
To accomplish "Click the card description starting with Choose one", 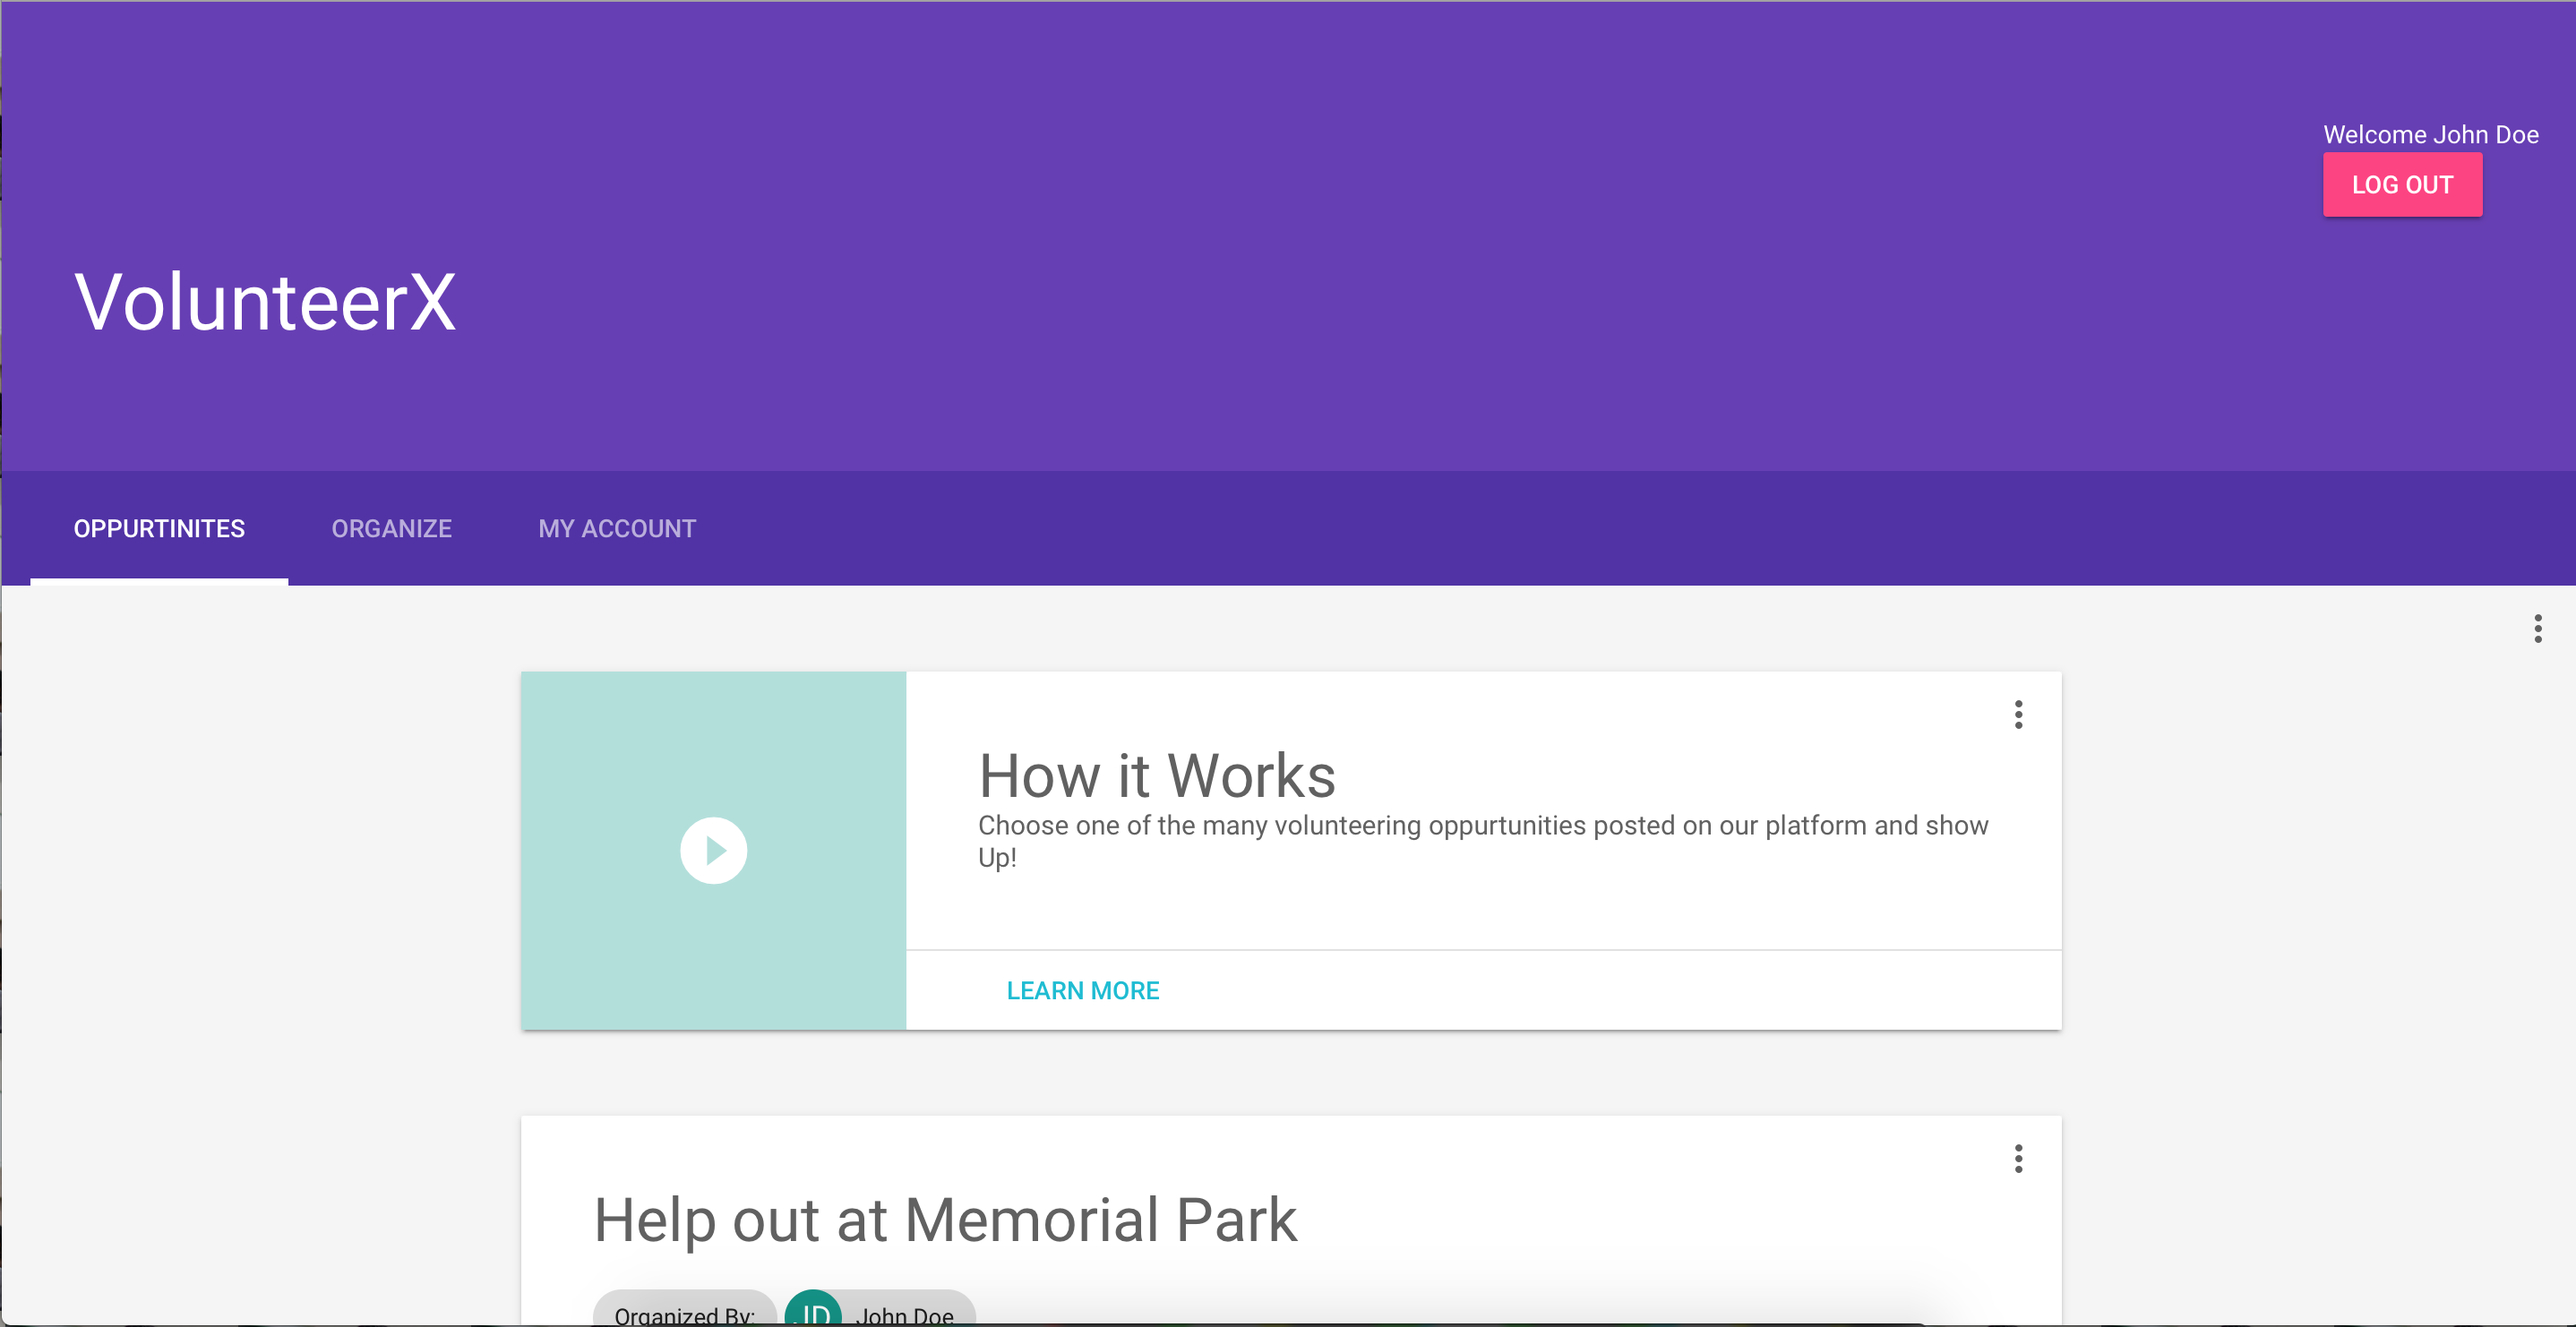I will pos(1482,826).
